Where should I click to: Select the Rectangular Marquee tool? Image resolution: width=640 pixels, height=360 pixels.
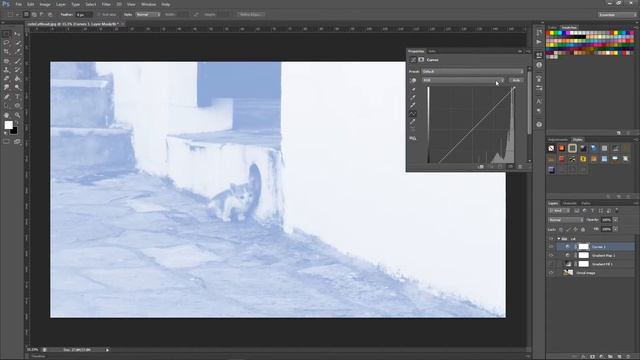pyautogui.click(x=7, y=34)
